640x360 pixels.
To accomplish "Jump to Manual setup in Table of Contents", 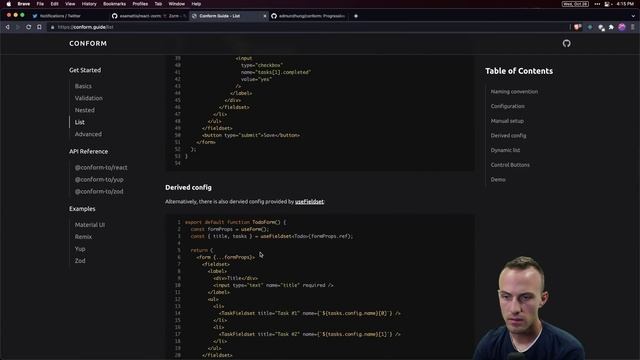I will click(x=507, y=121).
